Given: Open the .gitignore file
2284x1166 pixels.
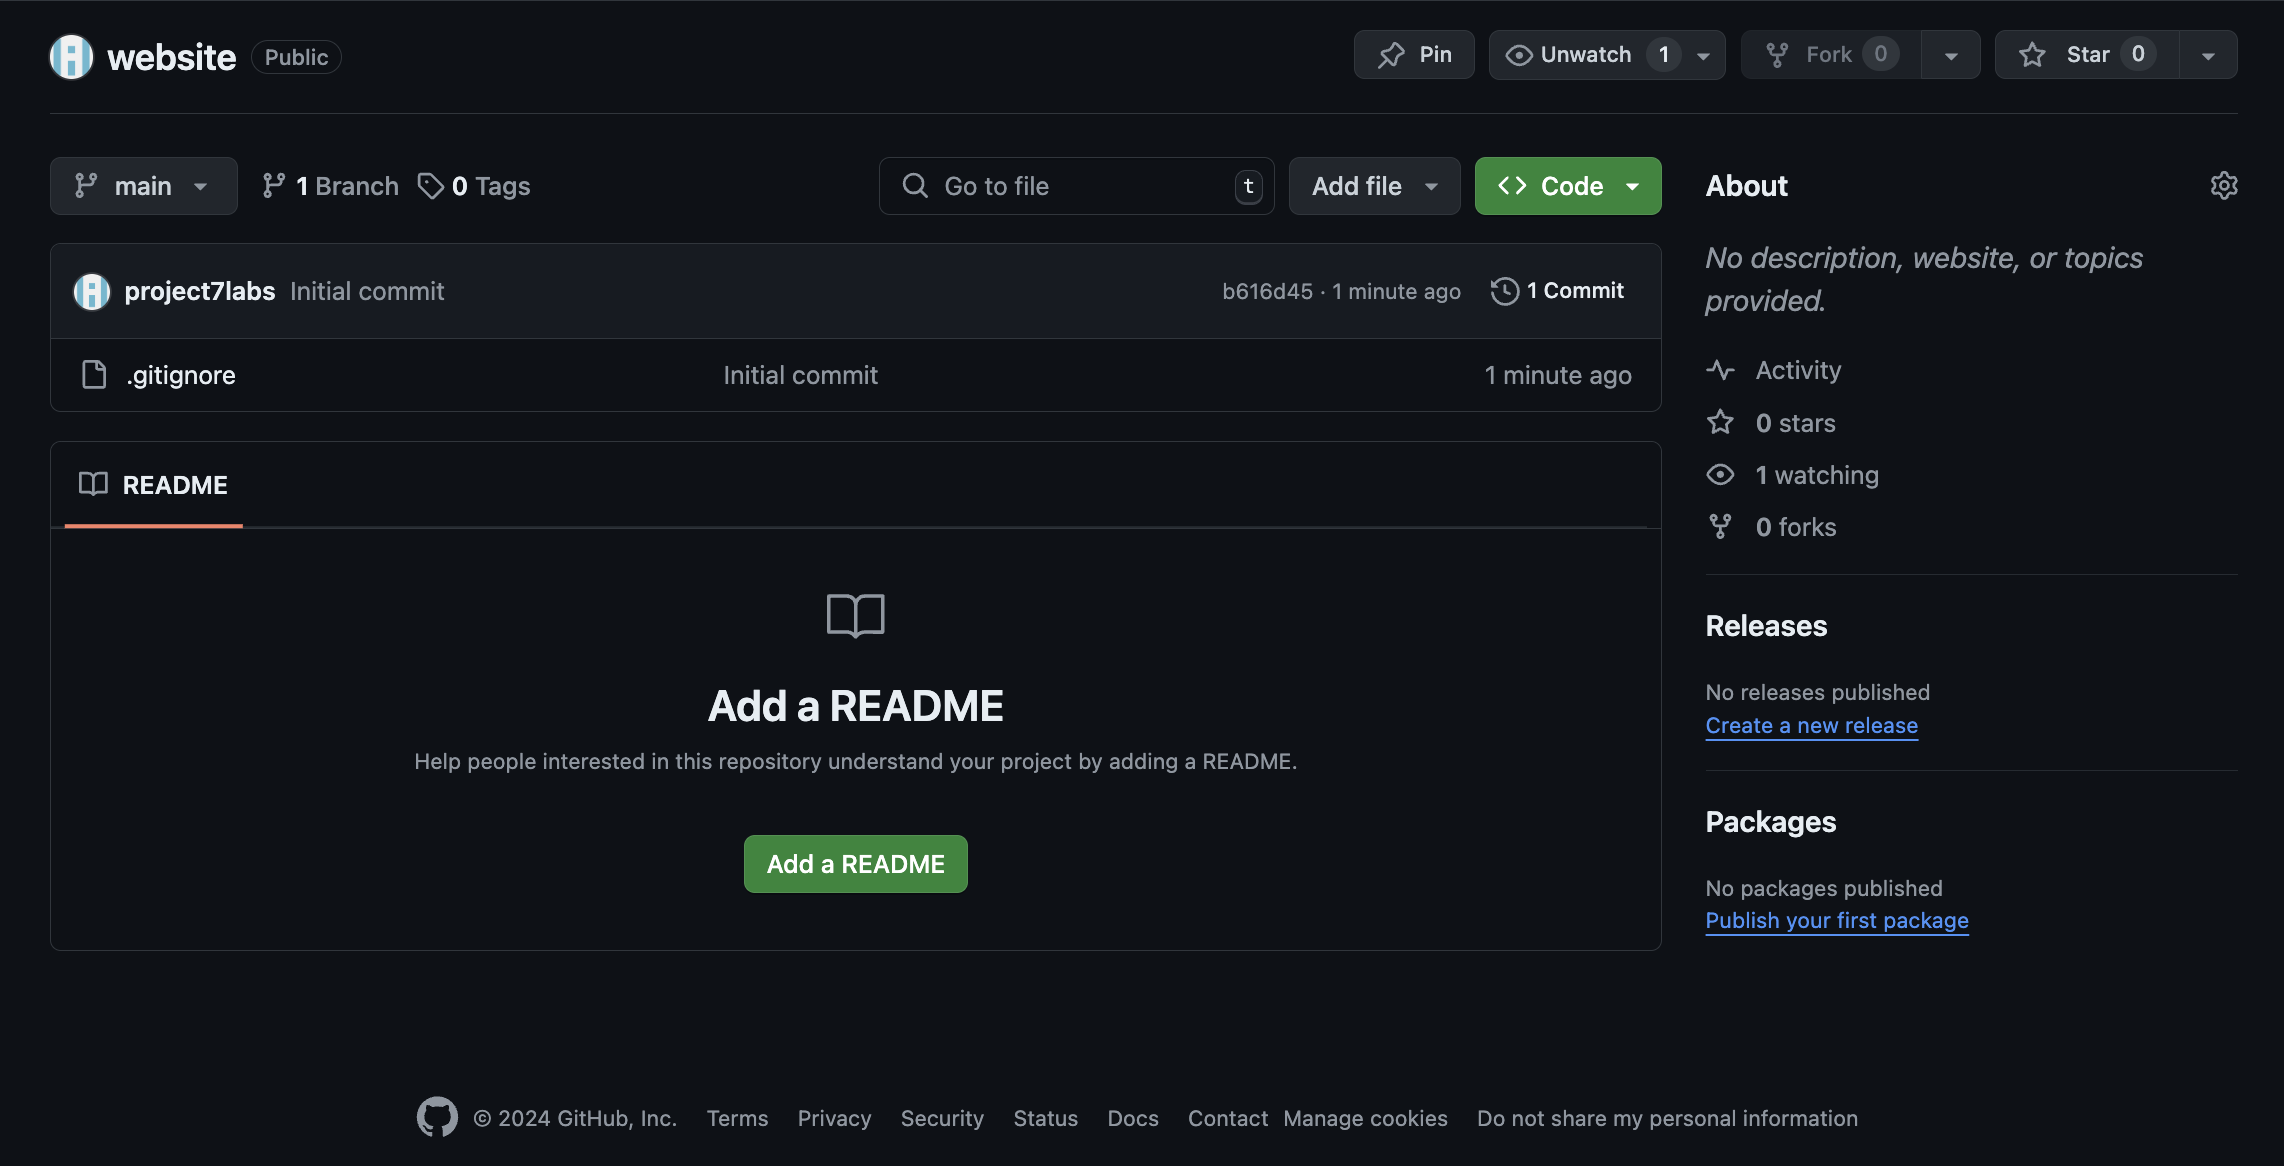Looking at the screenshot, I should 181,375.
